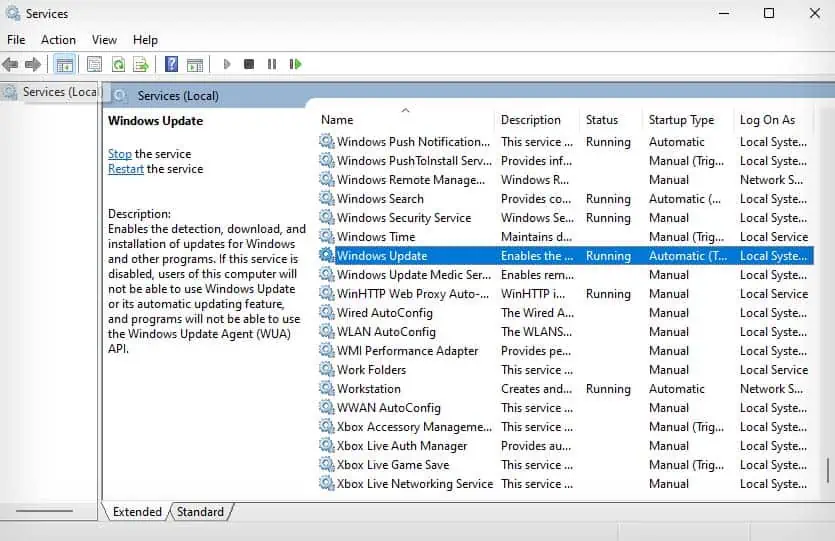This screenshot has height=541, width=835.
Task: Click gear icon of Workstation row
Action: (326, 389)
